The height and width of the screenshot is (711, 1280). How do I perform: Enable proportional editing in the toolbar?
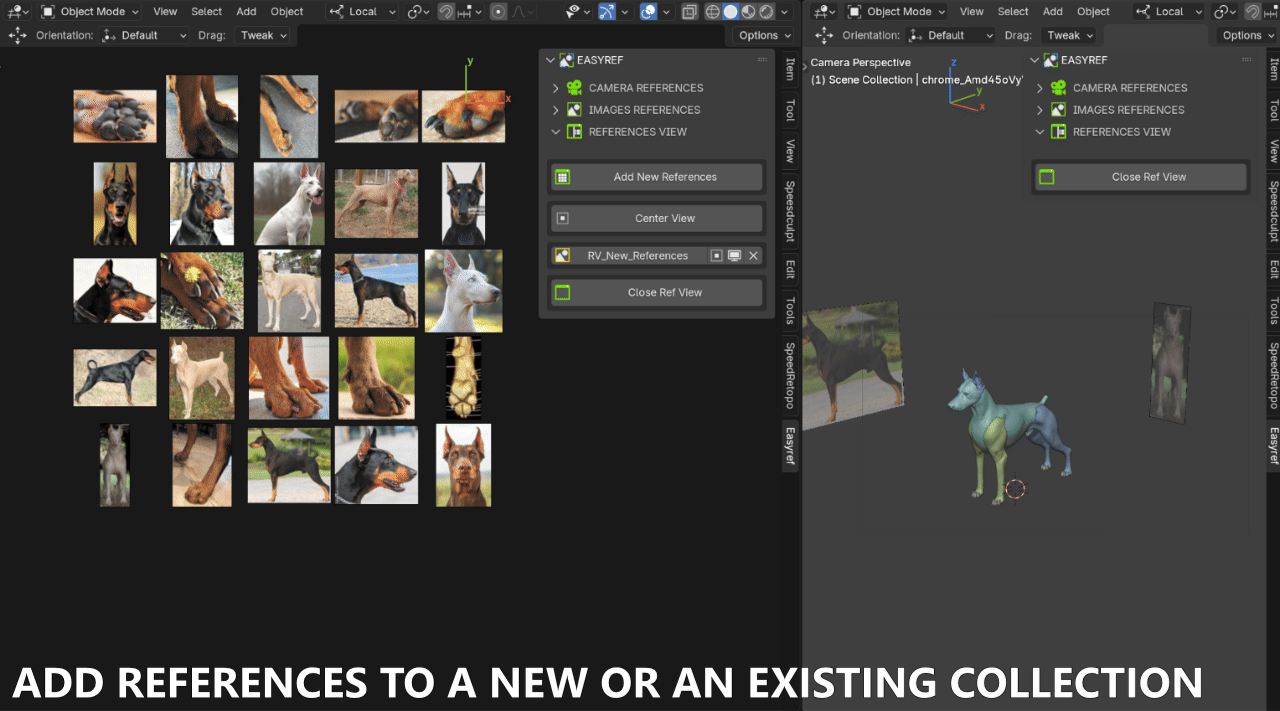[x=498, y=11]
